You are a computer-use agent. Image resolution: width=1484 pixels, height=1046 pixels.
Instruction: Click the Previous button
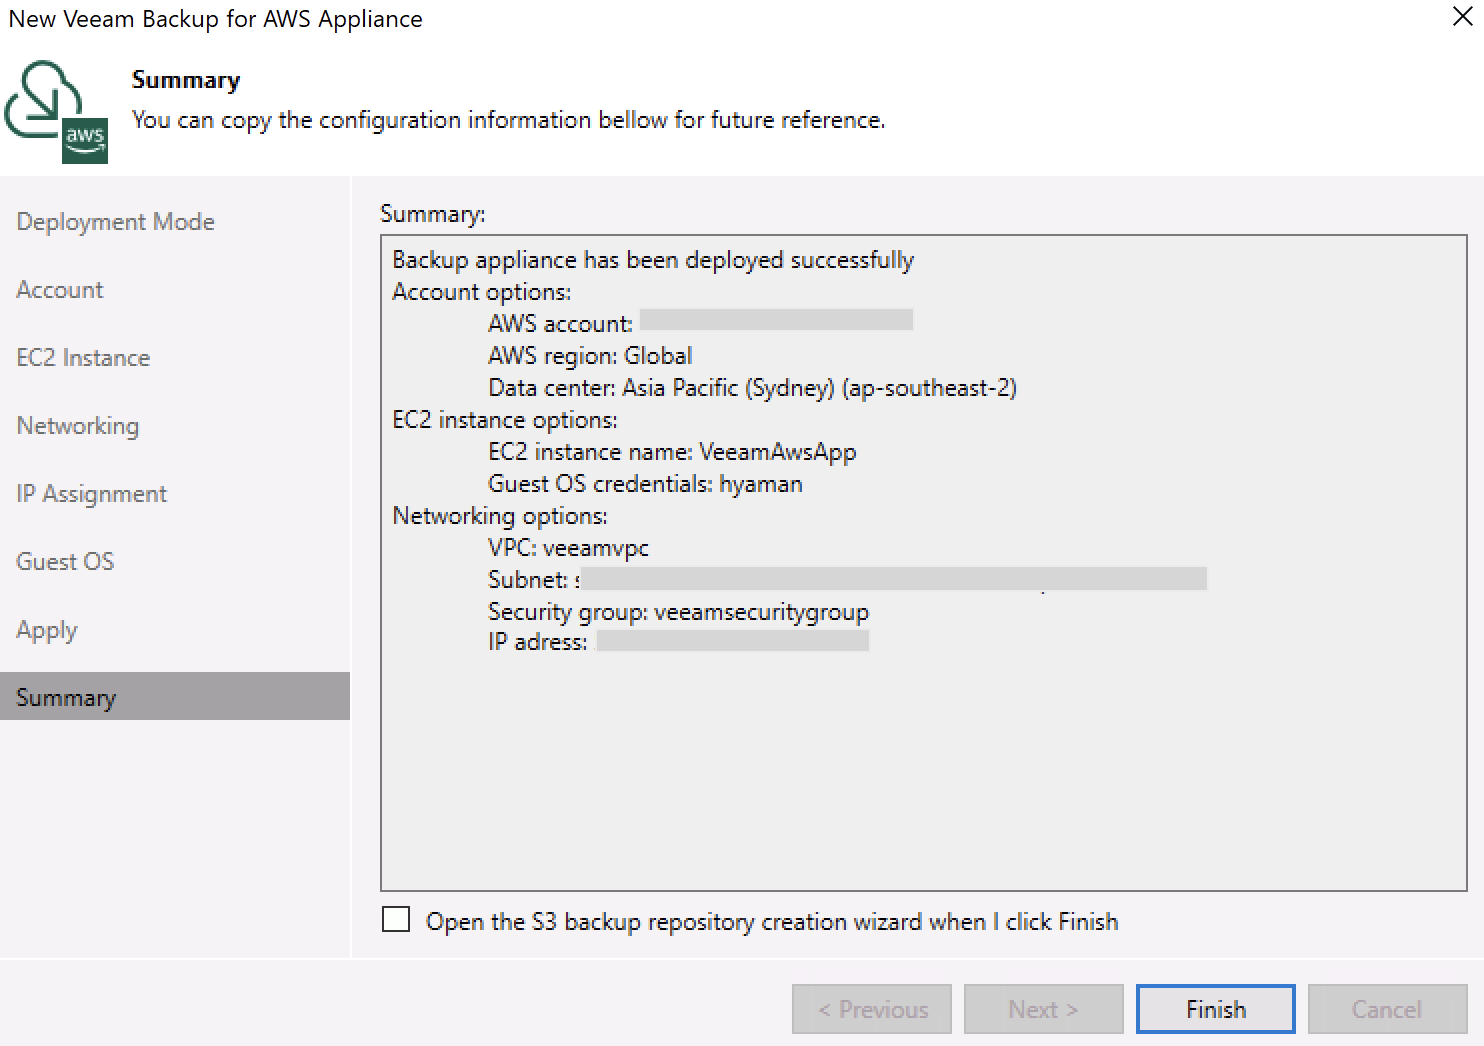point(872,1009)
